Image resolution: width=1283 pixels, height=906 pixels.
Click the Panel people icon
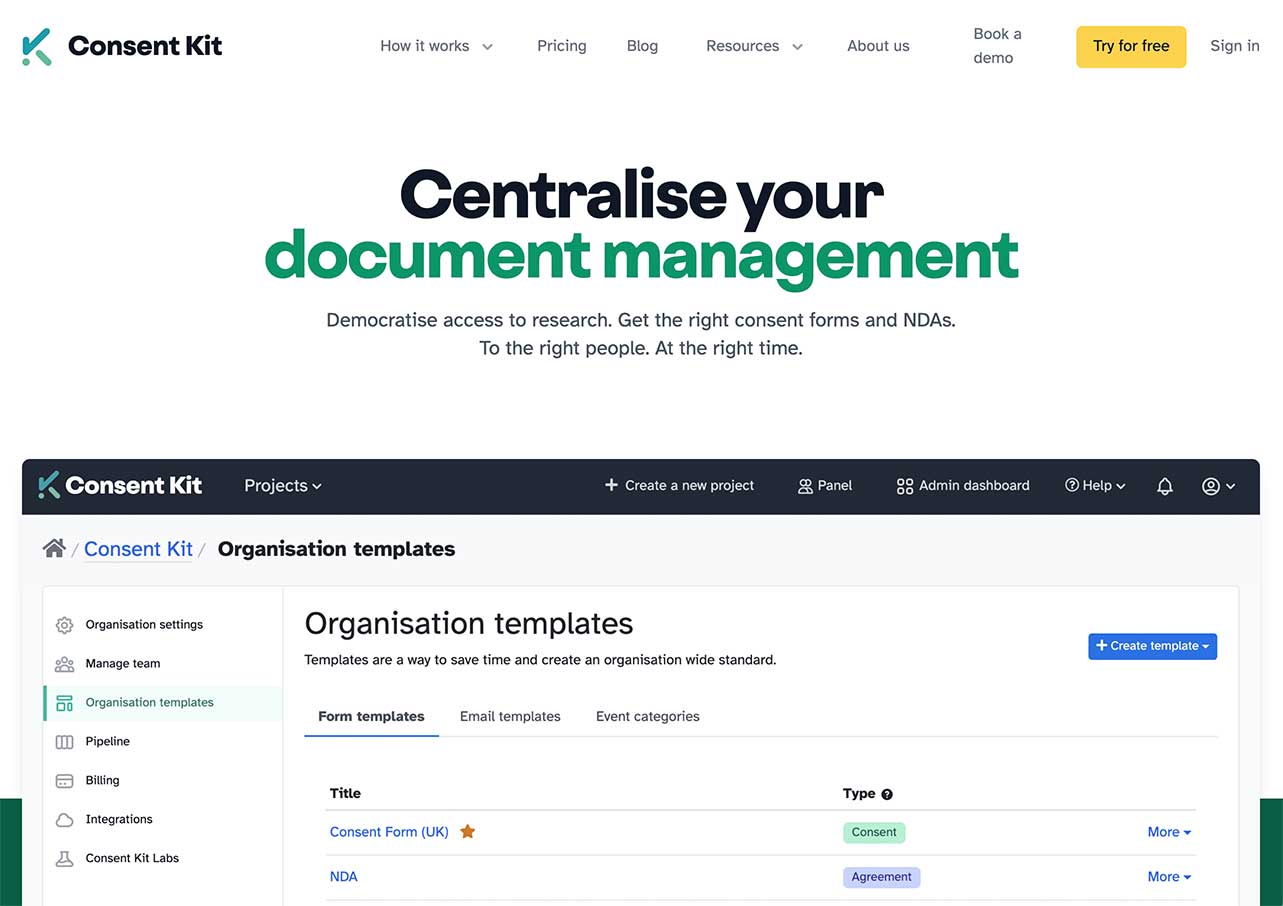coord(805,486)
